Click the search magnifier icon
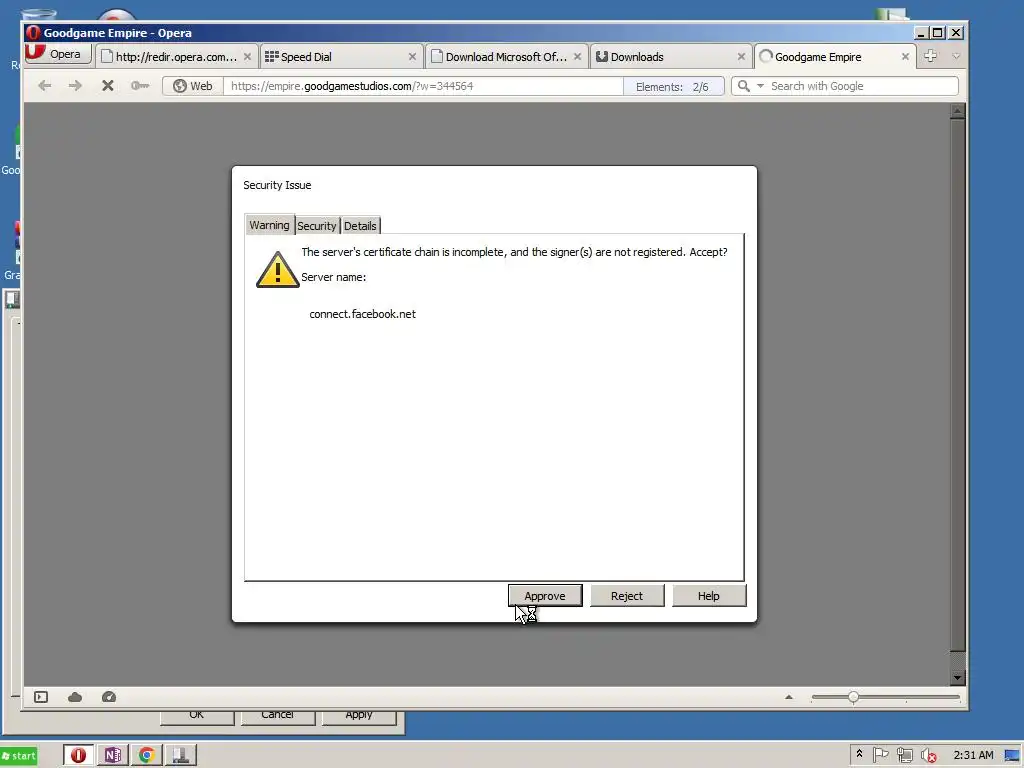Screen dimensions: 1024x768 coord(743,86)
